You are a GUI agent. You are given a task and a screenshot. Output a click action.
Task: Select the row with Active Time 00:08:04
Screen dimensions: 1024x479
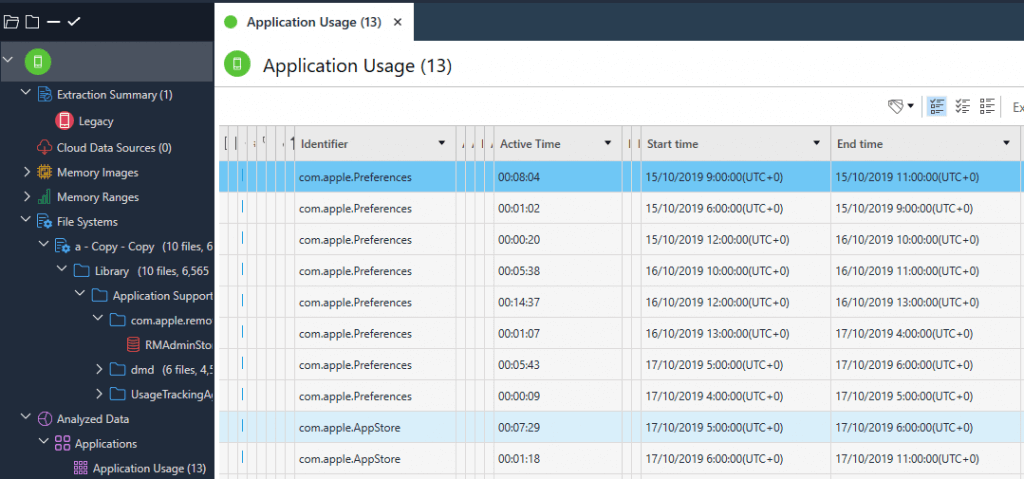621,176
